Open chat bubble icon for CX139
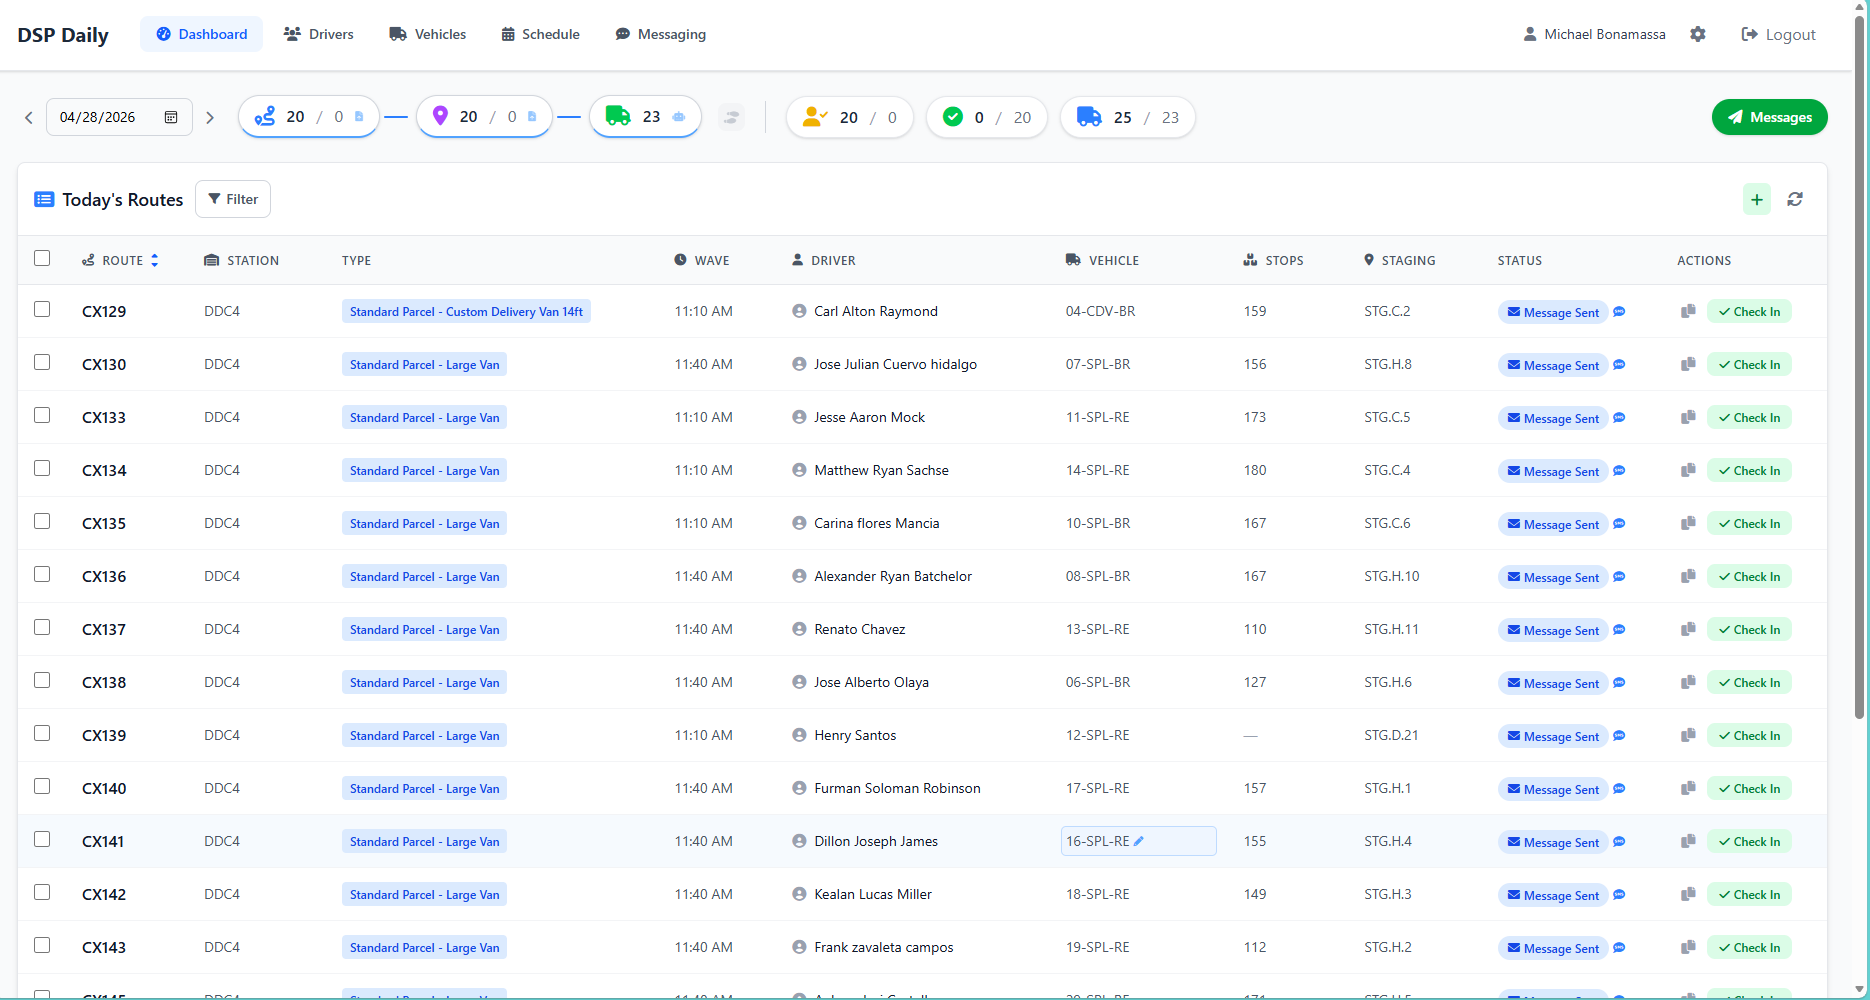The image size is (1870, 1000). [1619, 735]
